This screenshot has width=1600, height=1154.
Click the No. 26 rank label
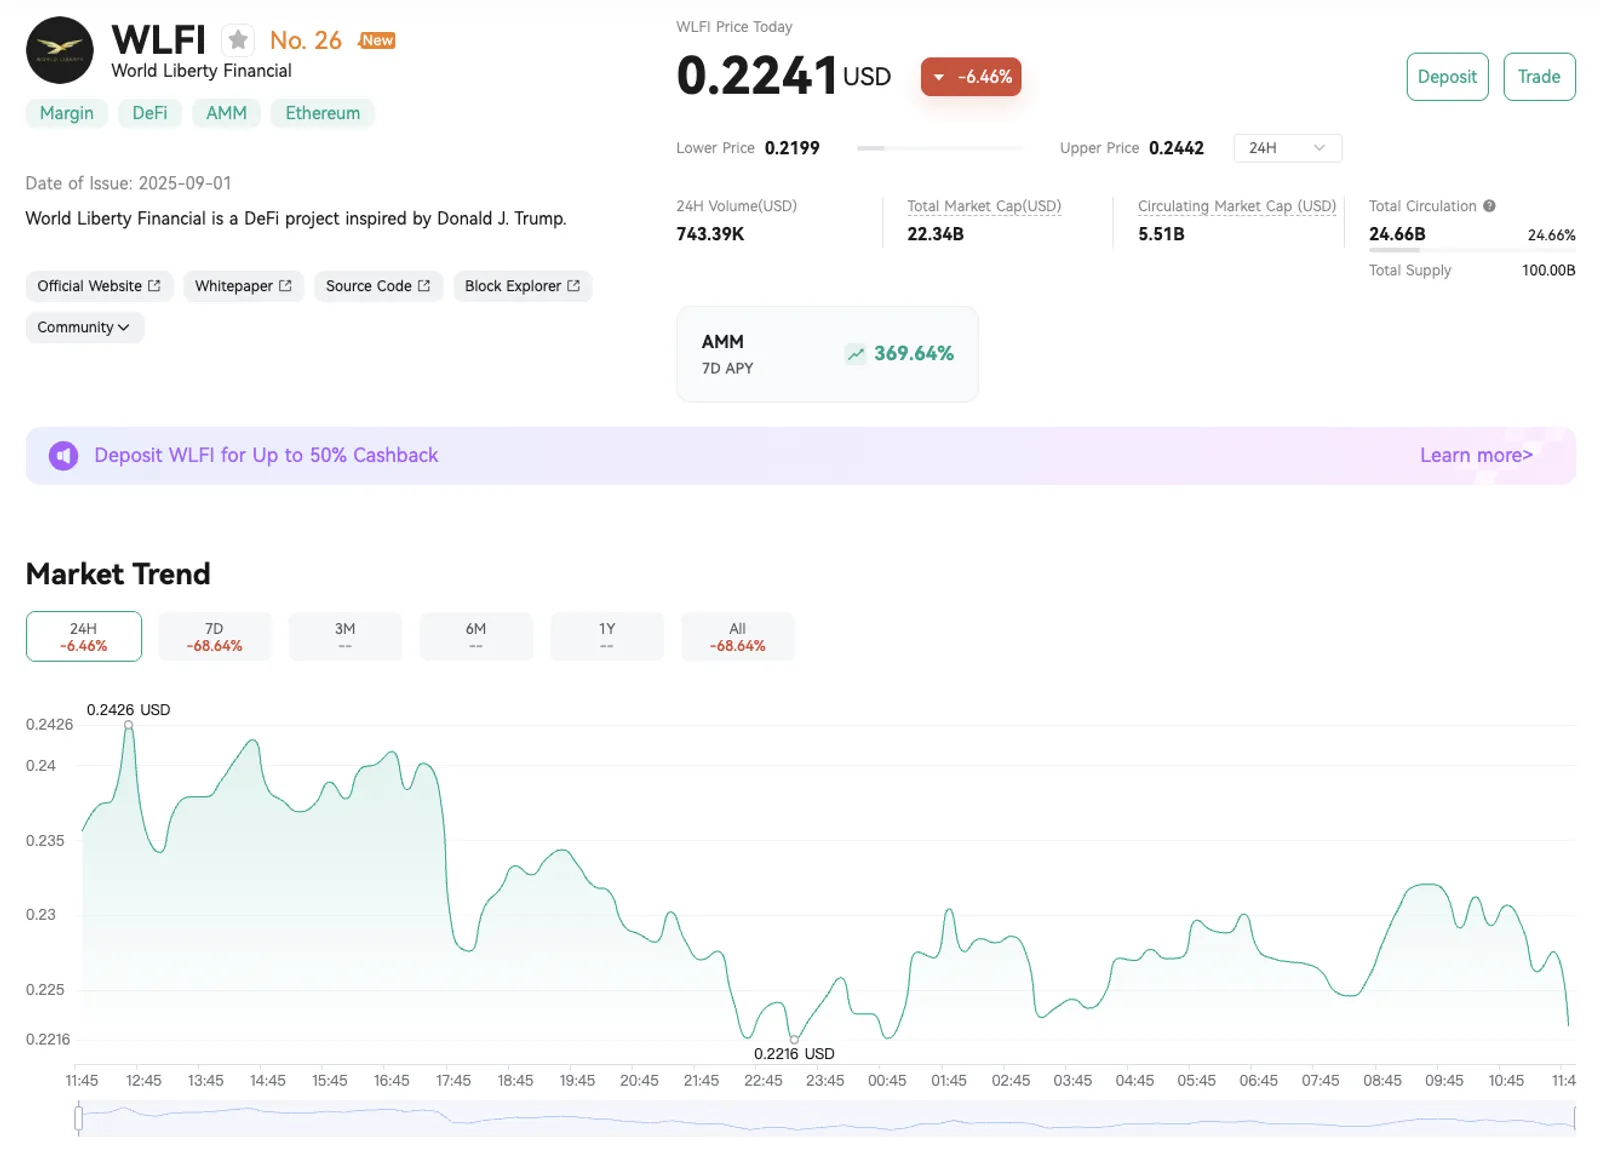coord(306,40)
